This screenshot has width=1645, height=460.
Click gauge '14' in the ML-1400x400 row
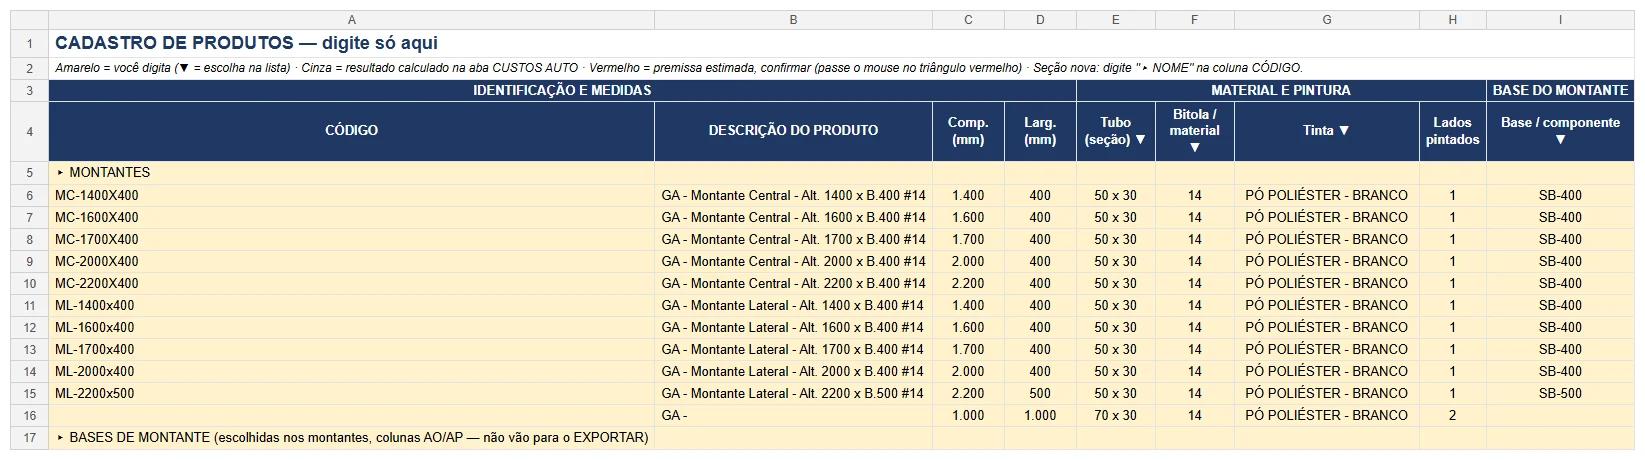(x=1194, y=305)
